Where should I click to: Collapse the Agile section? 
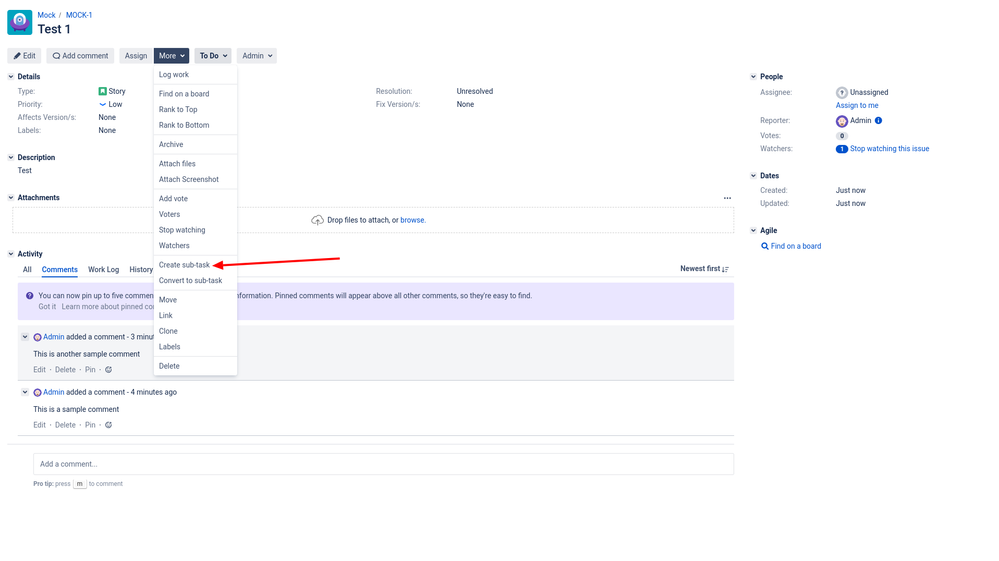click(753, 231)
